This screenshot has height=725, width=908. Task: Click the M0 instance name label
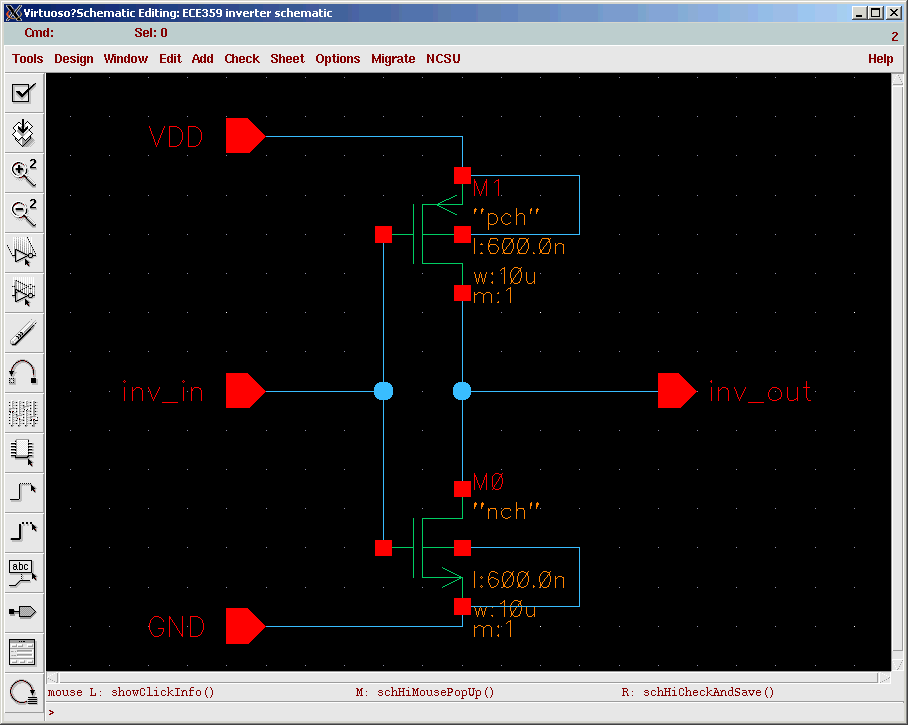pos(489,482)
